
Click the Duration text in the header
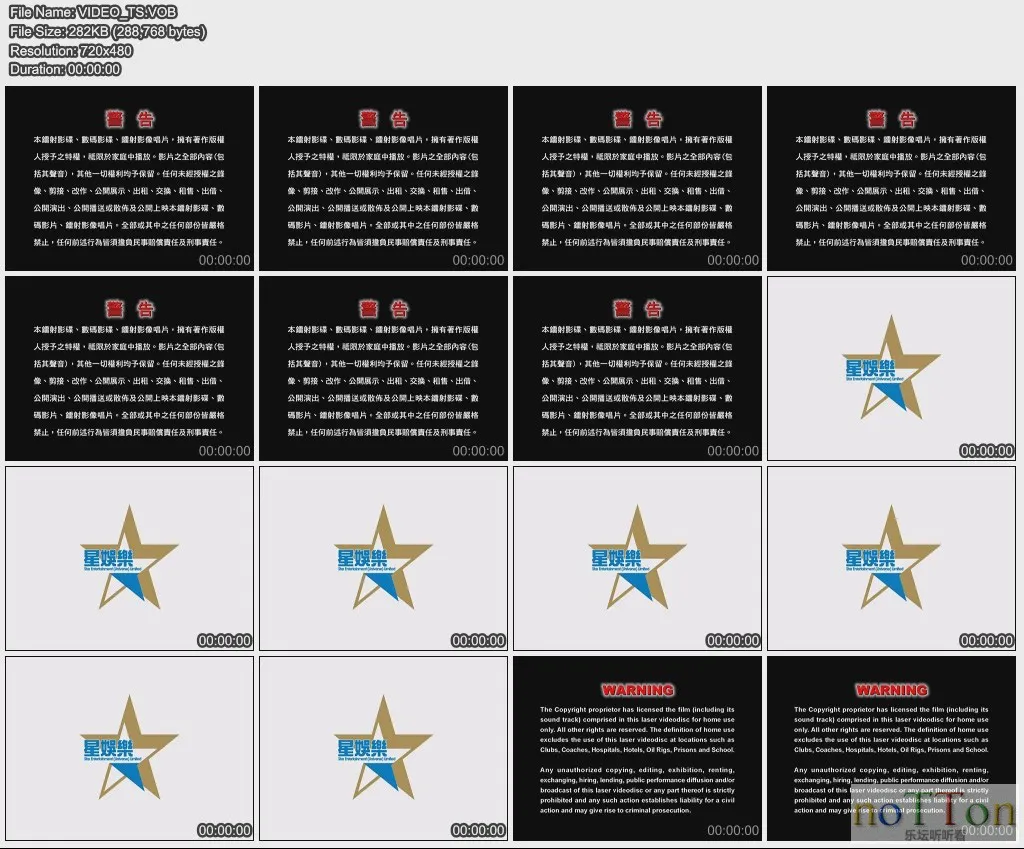[x=65, y=69]
